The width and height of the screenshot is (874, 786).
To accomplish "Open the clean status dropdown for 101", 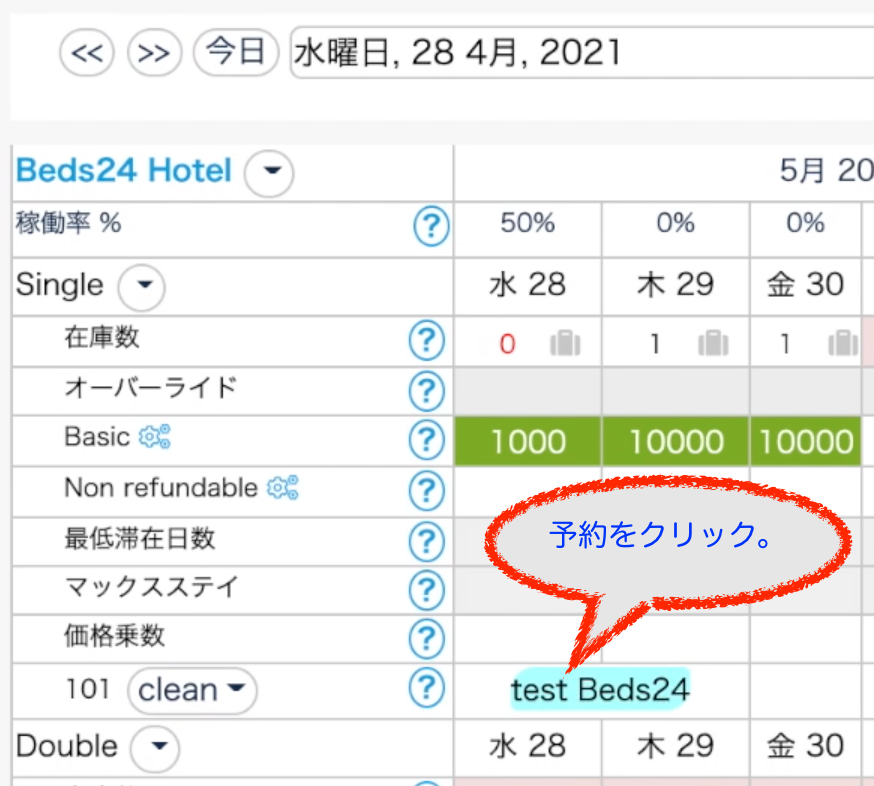I will coord(192,690).
